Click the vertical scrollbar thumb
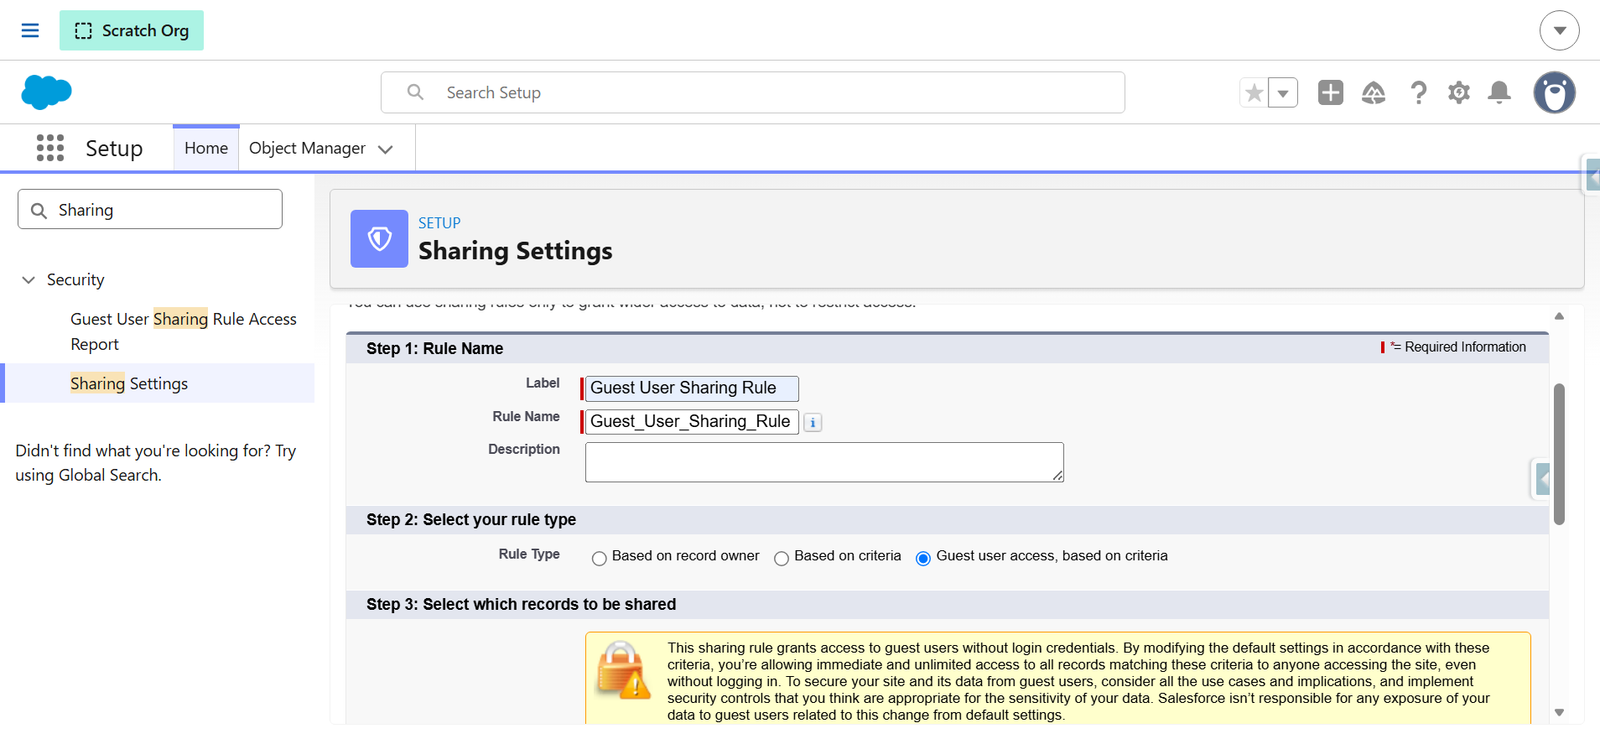This screenshot has height=740, width=1600. click(1559, 453)
